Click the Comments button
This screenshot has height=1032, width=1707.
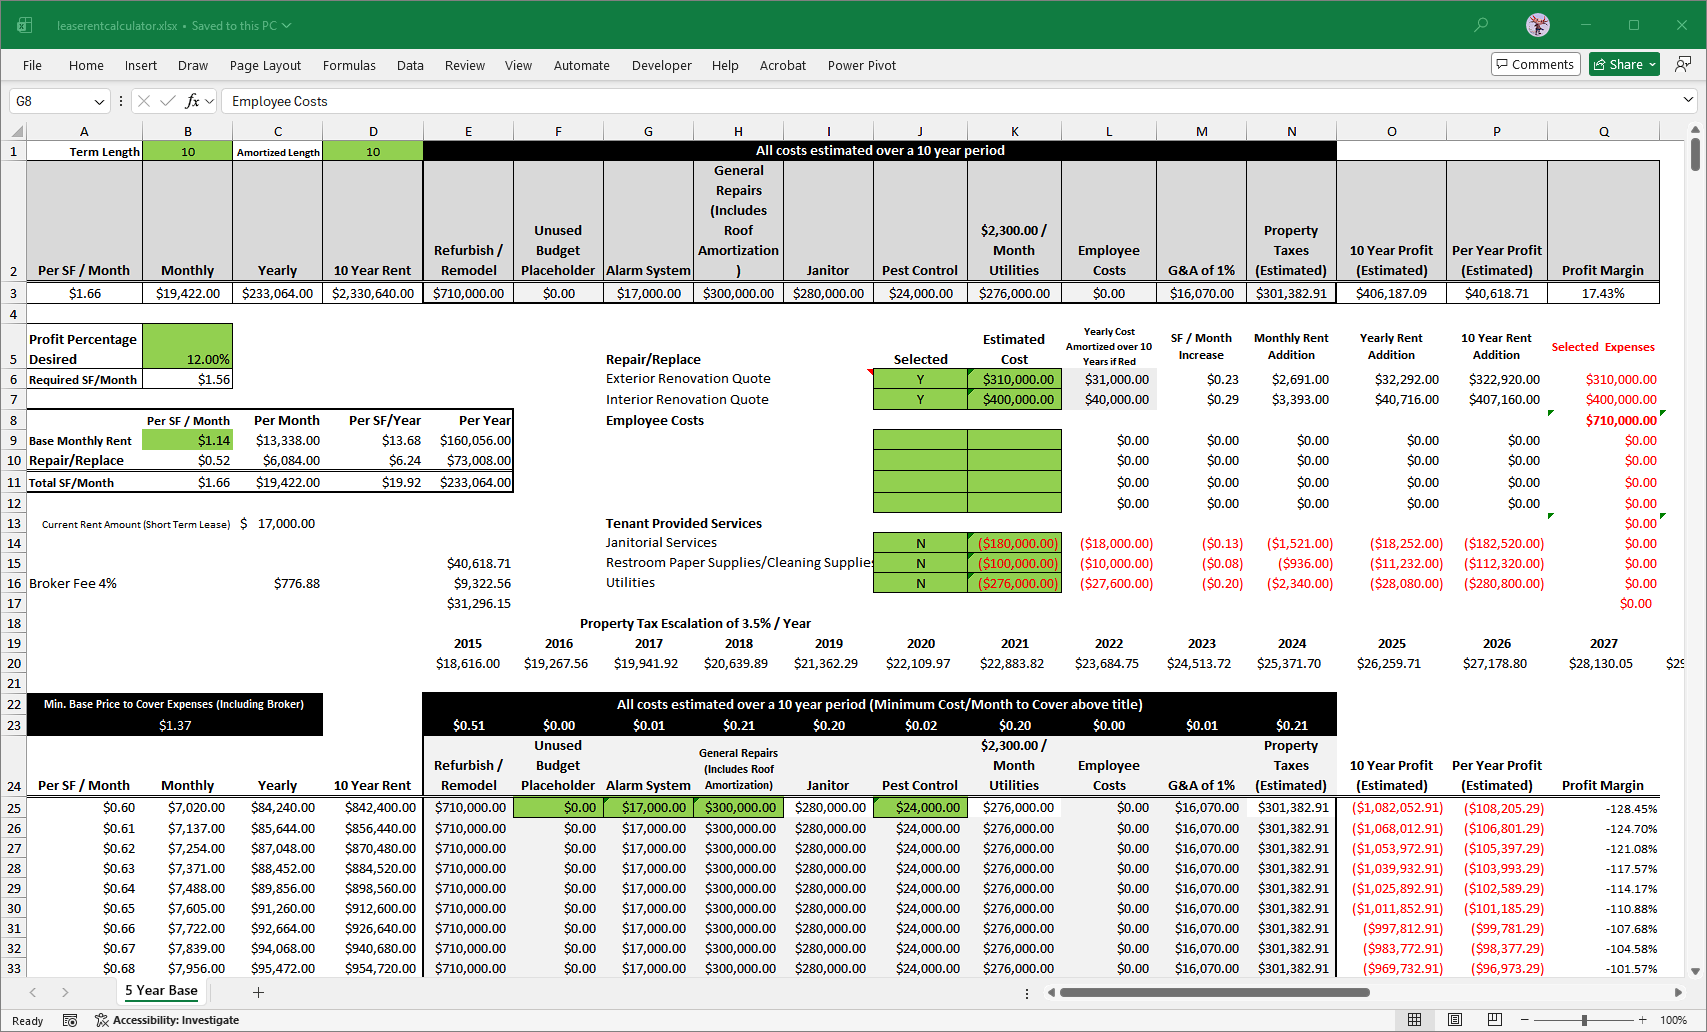[x=1535, y=64]
